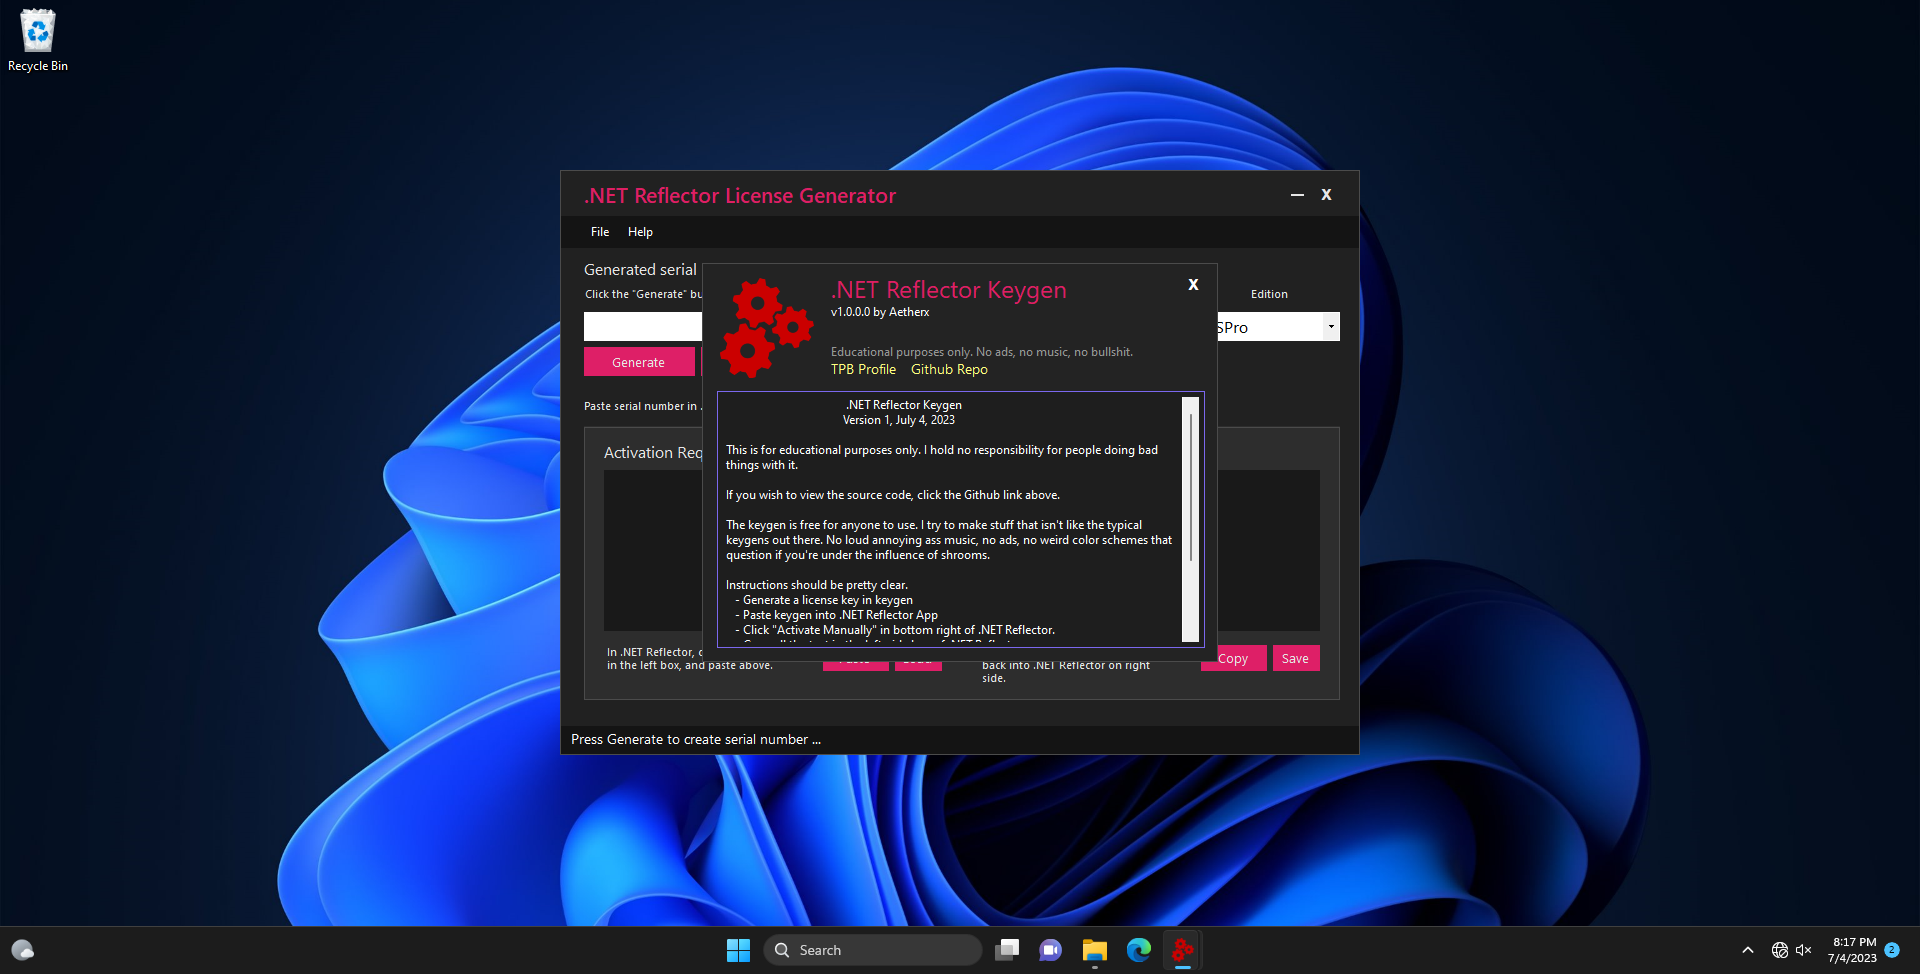Image resolution: width=1920 pixels, height=974 pixels.
Task: Expand the Edition dropdown arrow
Action: (1330, 327)
